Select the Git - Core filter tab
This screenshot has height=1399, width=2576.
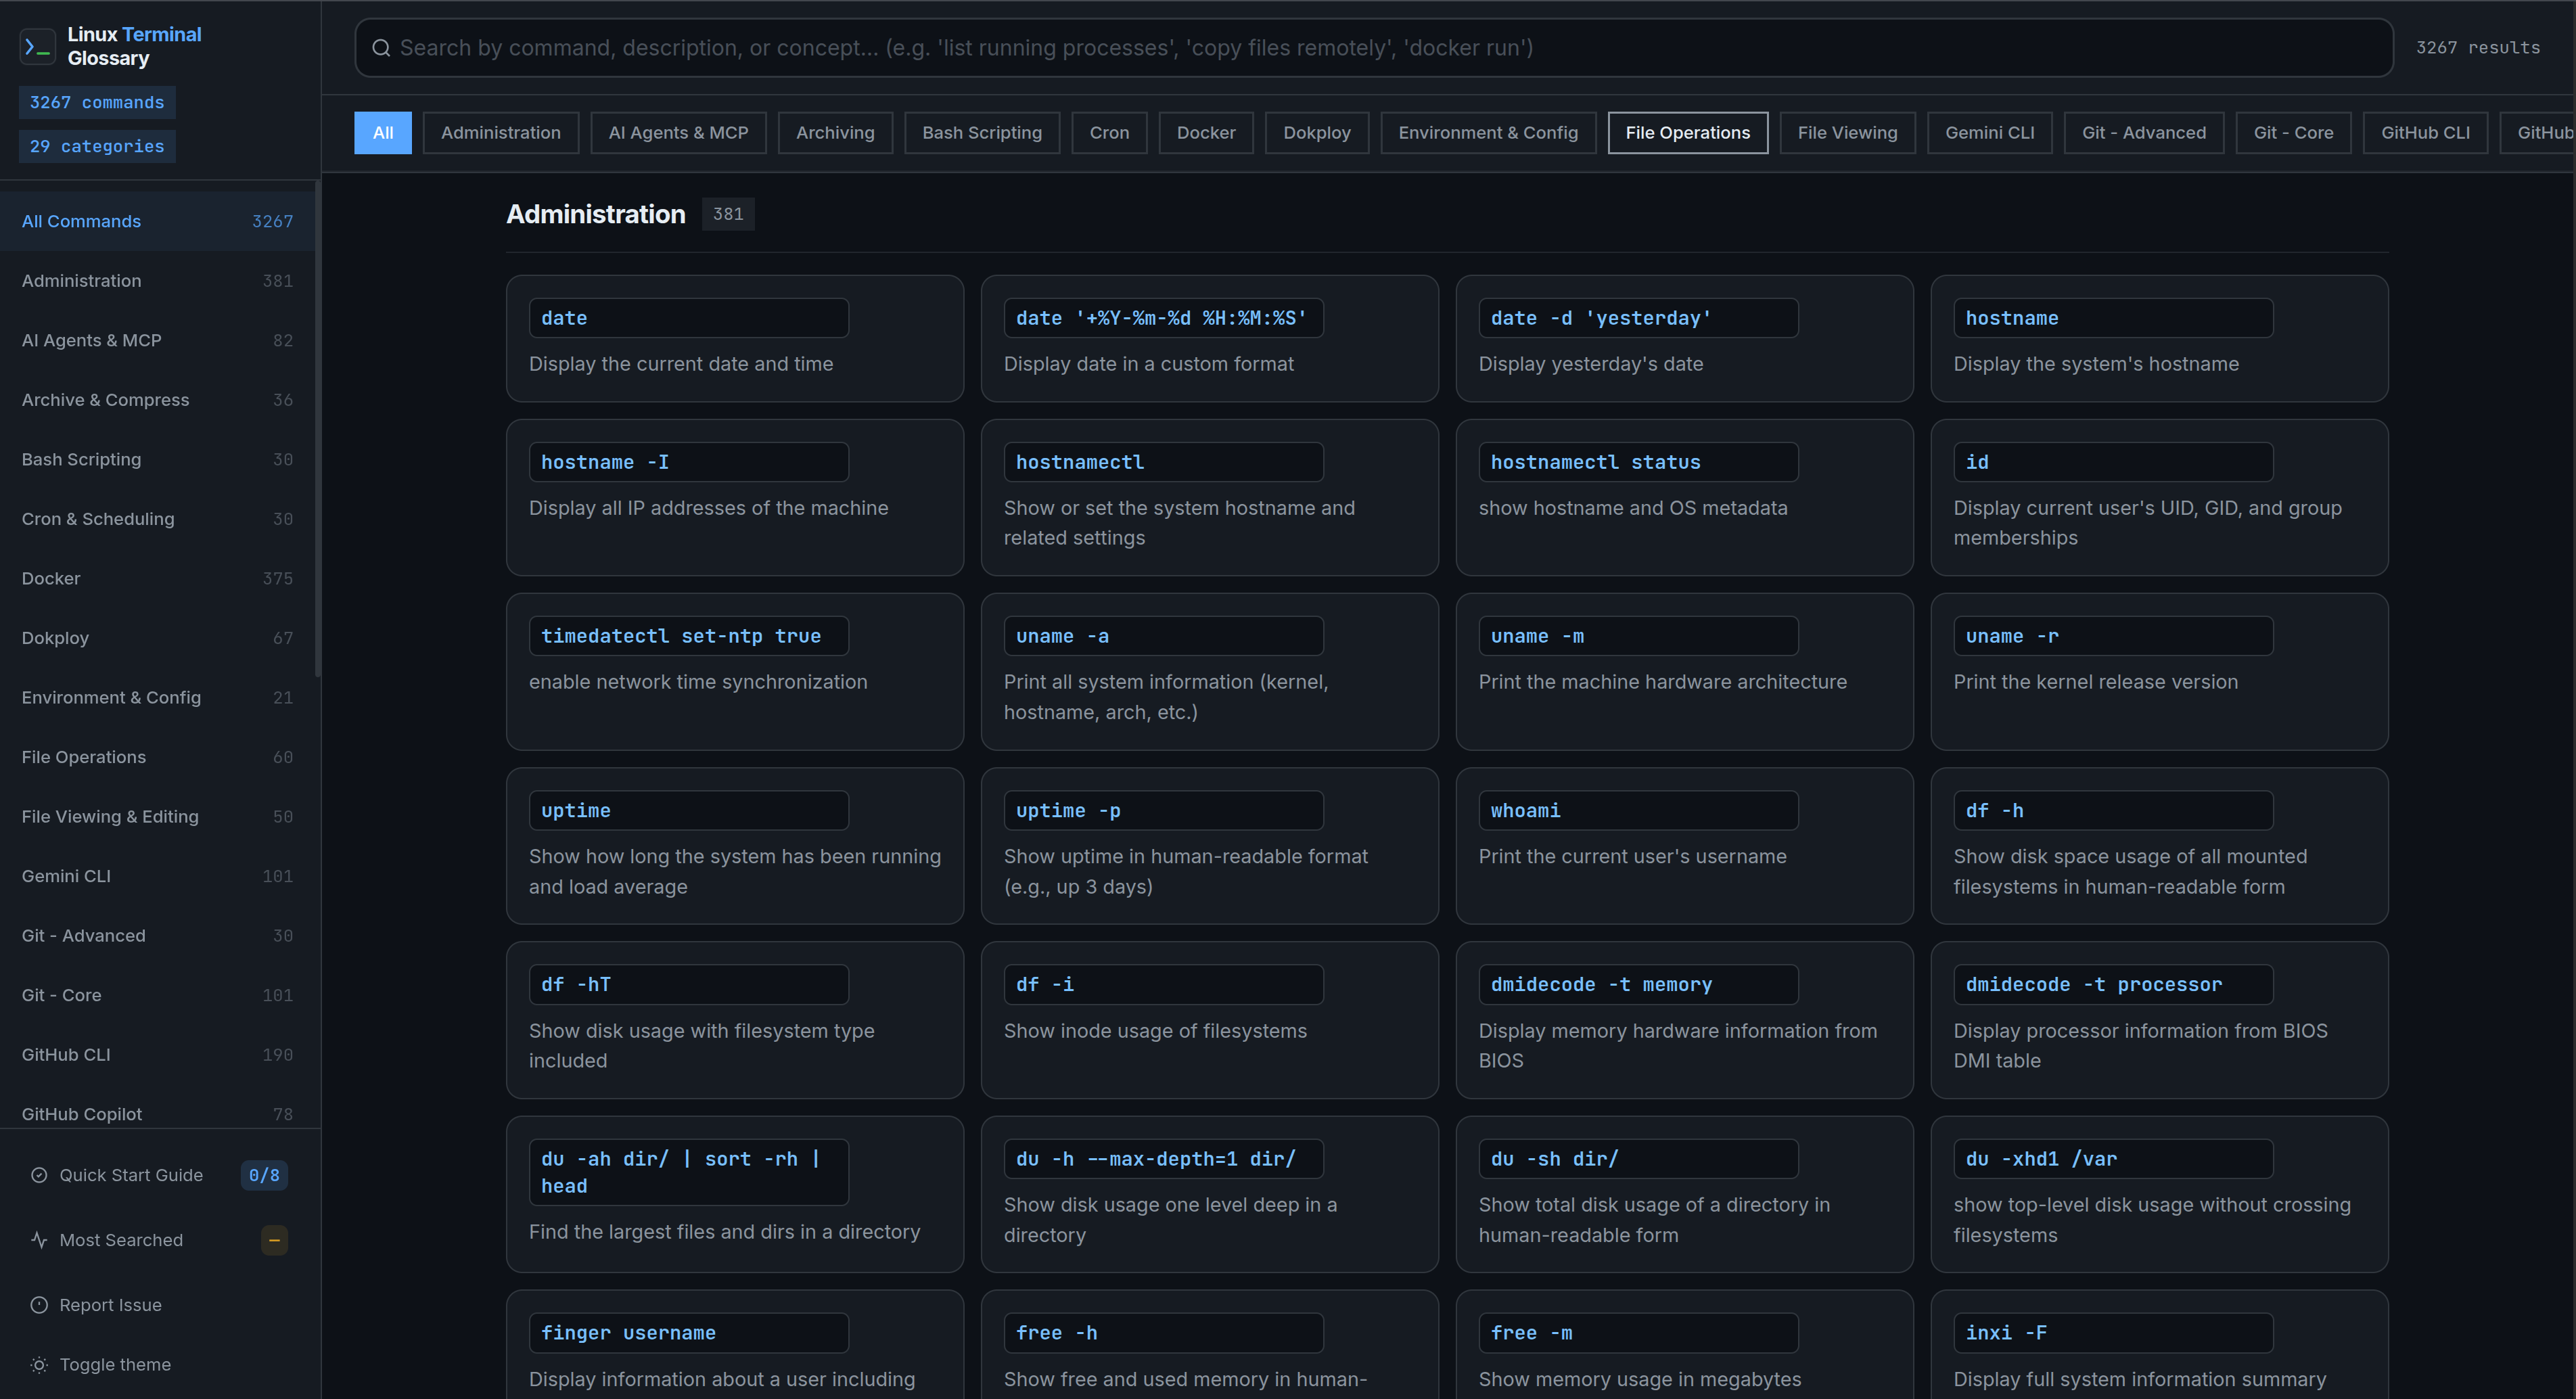pos(2293,133)
